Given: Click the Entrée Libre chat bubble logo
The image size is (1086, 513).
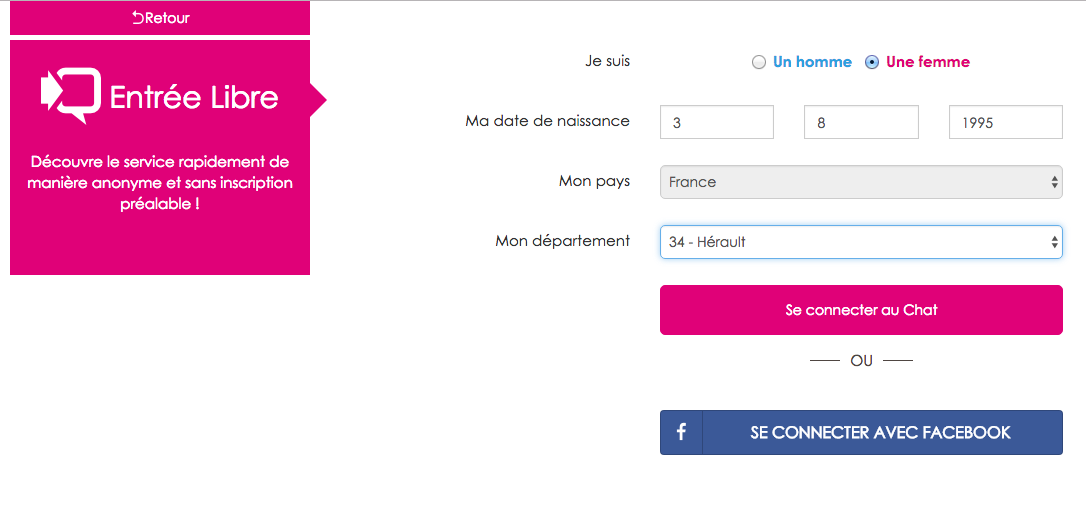Looking at the screenshot, I should pos(71,96).
